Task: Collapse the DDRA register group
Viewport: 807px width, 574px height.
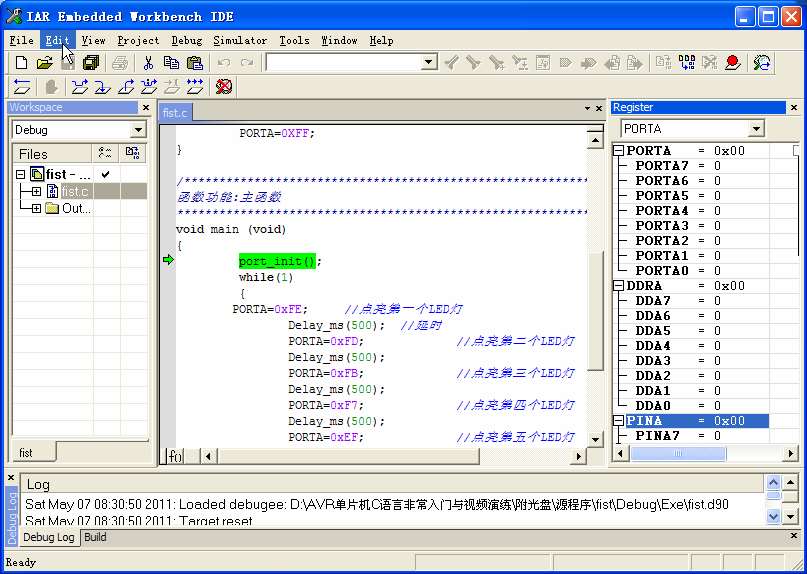Action: [618, 286]
